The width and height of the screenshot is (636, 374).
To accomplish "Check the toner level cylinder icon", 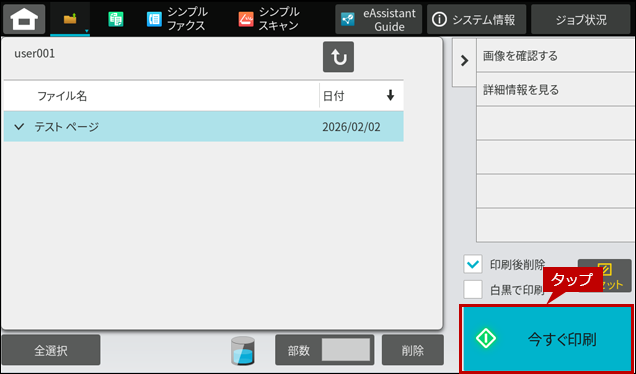I will [x=243, y=350].
